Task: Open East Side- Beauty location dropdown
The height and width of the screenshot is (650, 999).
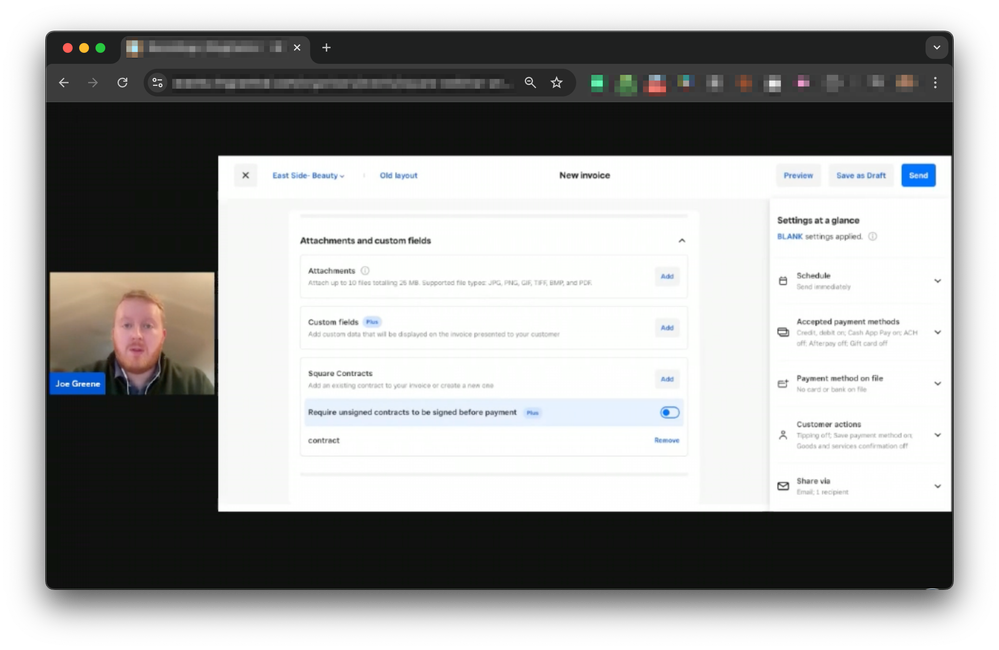Action: point(308,176)
